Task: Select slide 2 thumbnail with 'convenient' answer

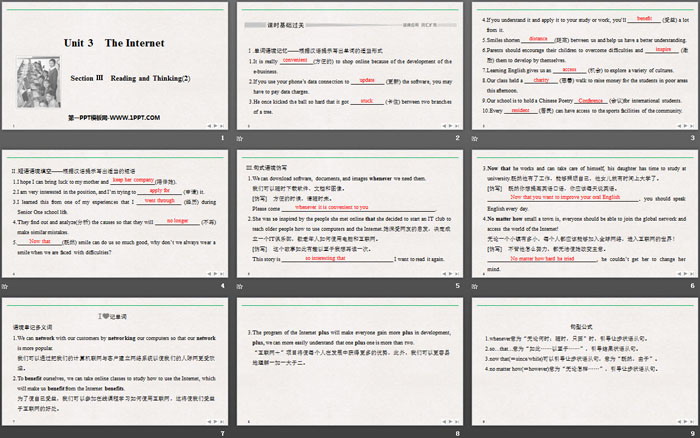Action: click(350, 66)
